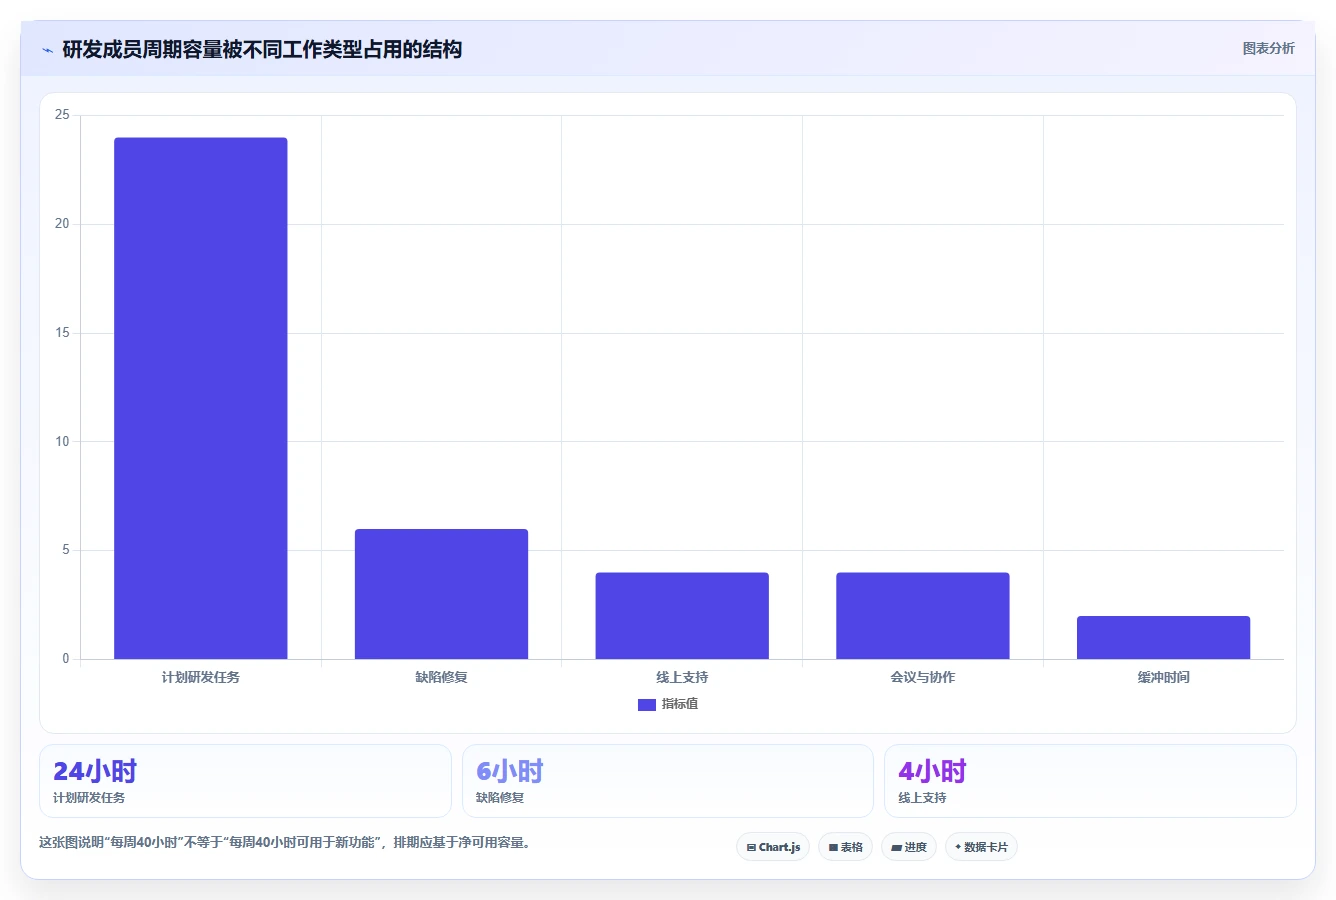Click the y-axis value 15
This screenshot has width=1336, height=900.
pyautogui.click(x=62, y=333)
